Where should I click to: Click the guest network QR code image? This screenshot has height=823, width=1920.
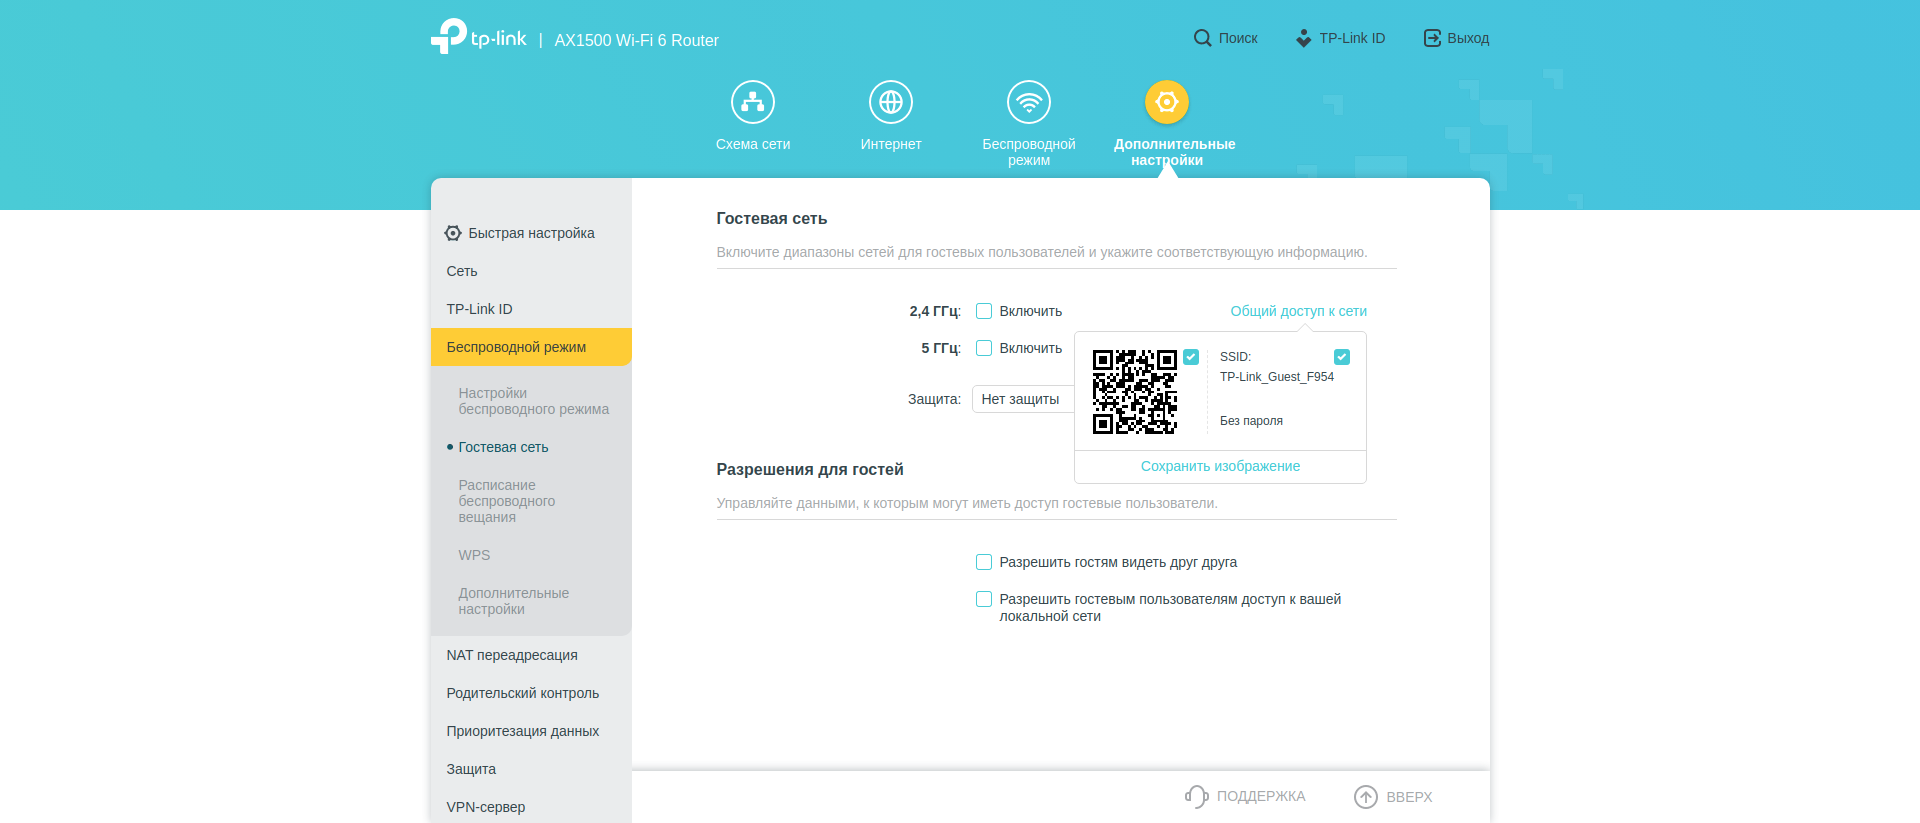click(x=1134, y=392)
